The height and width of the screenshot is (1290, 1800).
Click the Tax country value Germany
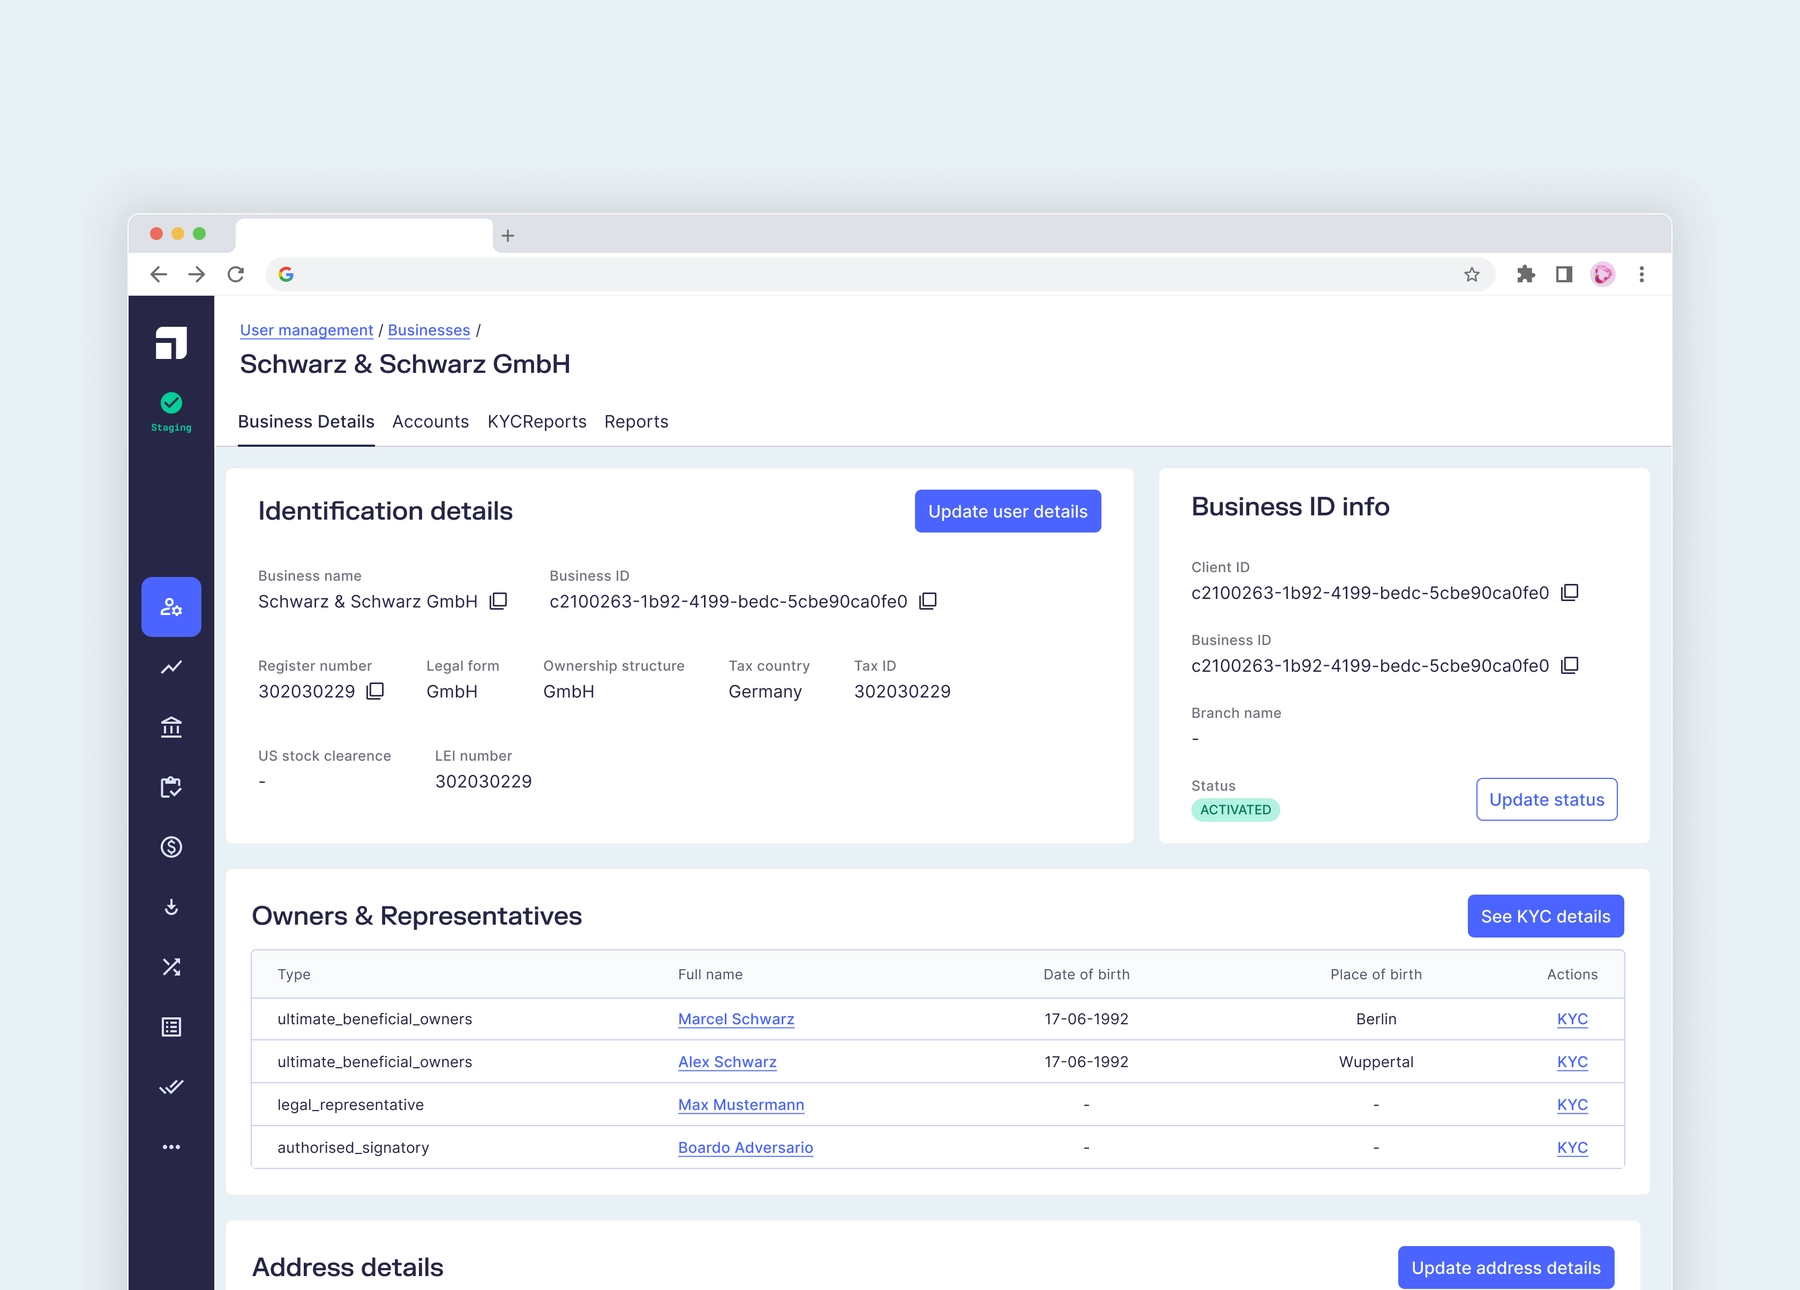tap(765, 692)
